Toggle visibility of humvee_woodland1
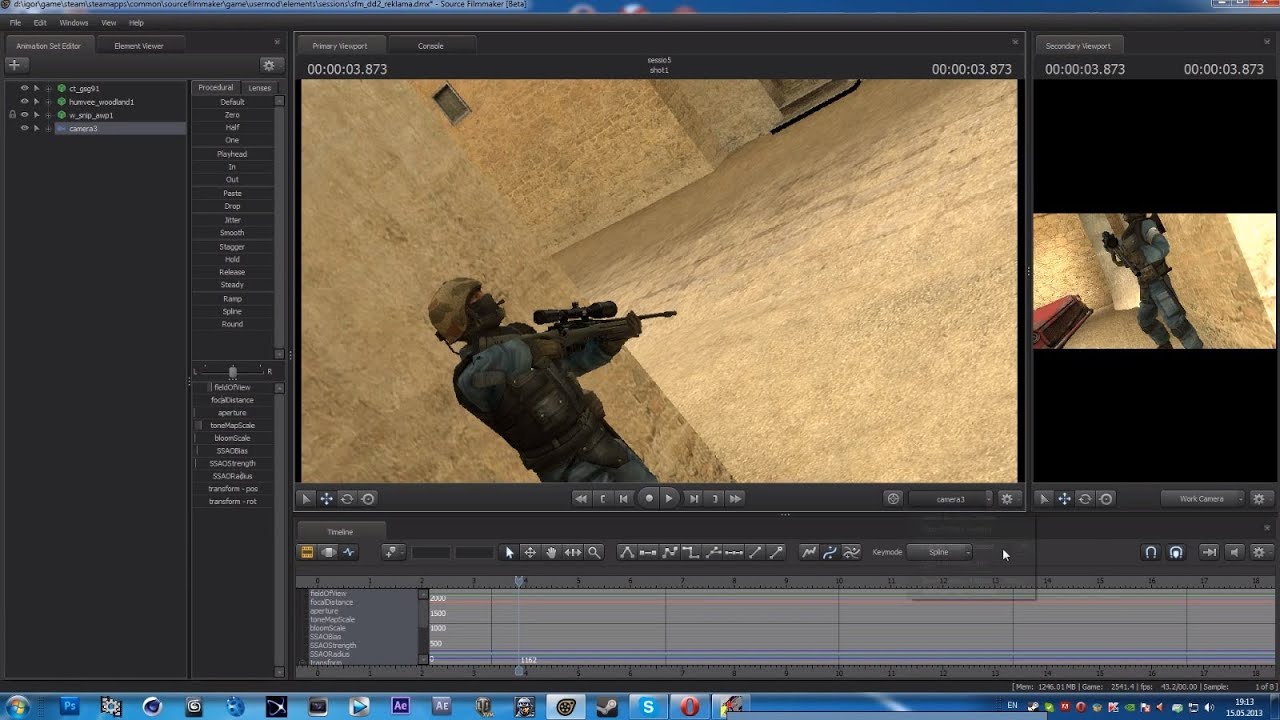Image resolution: width=1280 pixels, height=720 pixels. pyautogui.click(x=24, y=101)
